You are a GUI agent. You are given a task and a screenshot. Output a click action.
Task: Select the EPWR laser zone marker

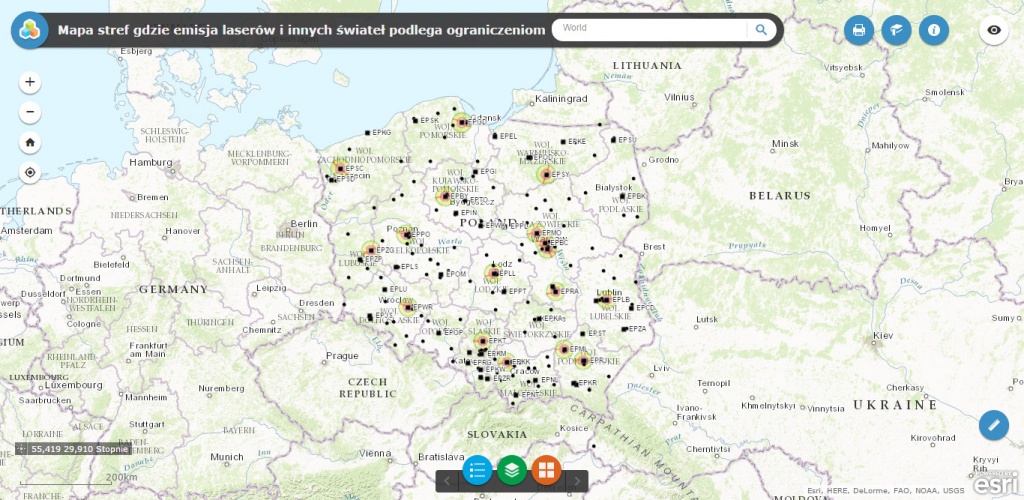point(408,306)
